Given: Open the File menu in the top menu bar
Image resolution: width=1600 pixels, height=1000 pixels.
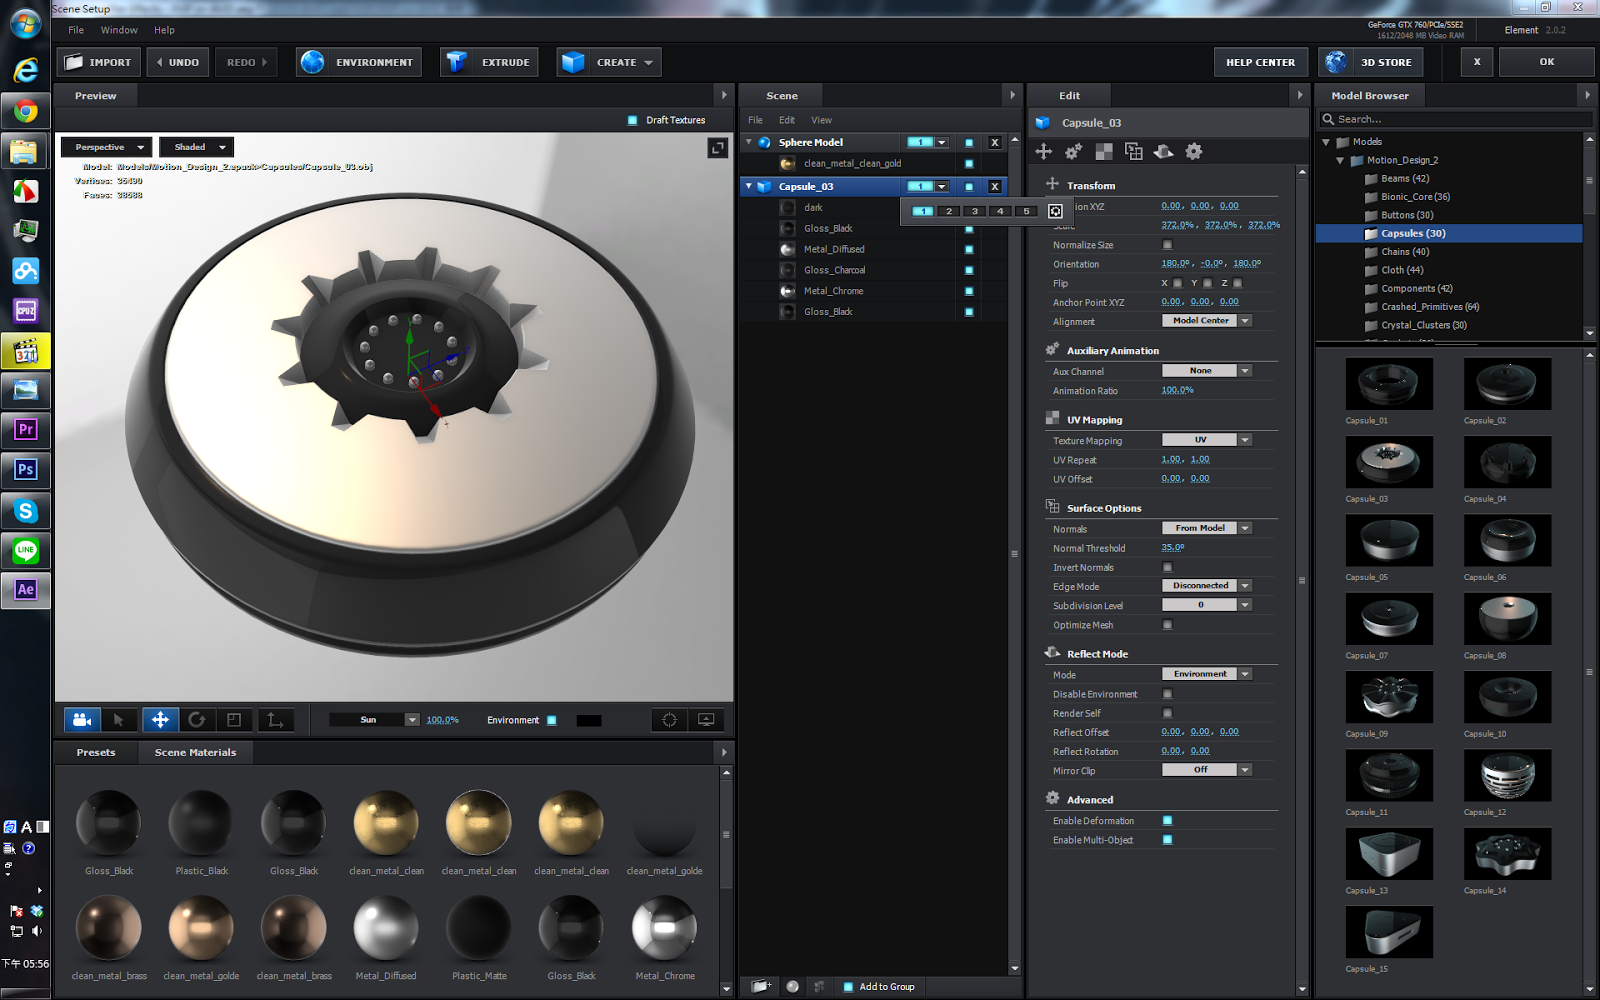Looking at the screenshot, I should 76,30.
